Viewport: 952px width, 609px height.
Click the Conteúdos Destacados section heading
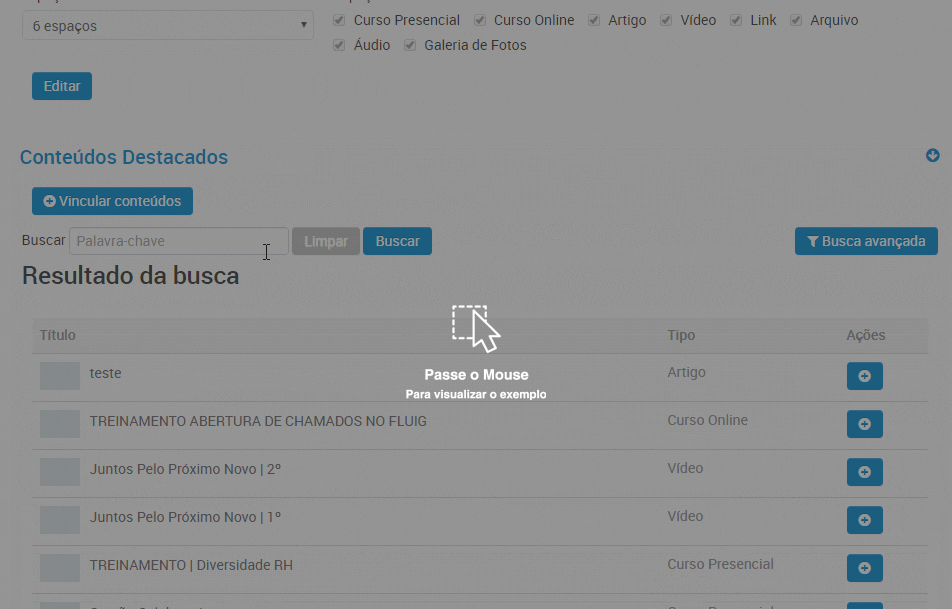coord(124,157)
